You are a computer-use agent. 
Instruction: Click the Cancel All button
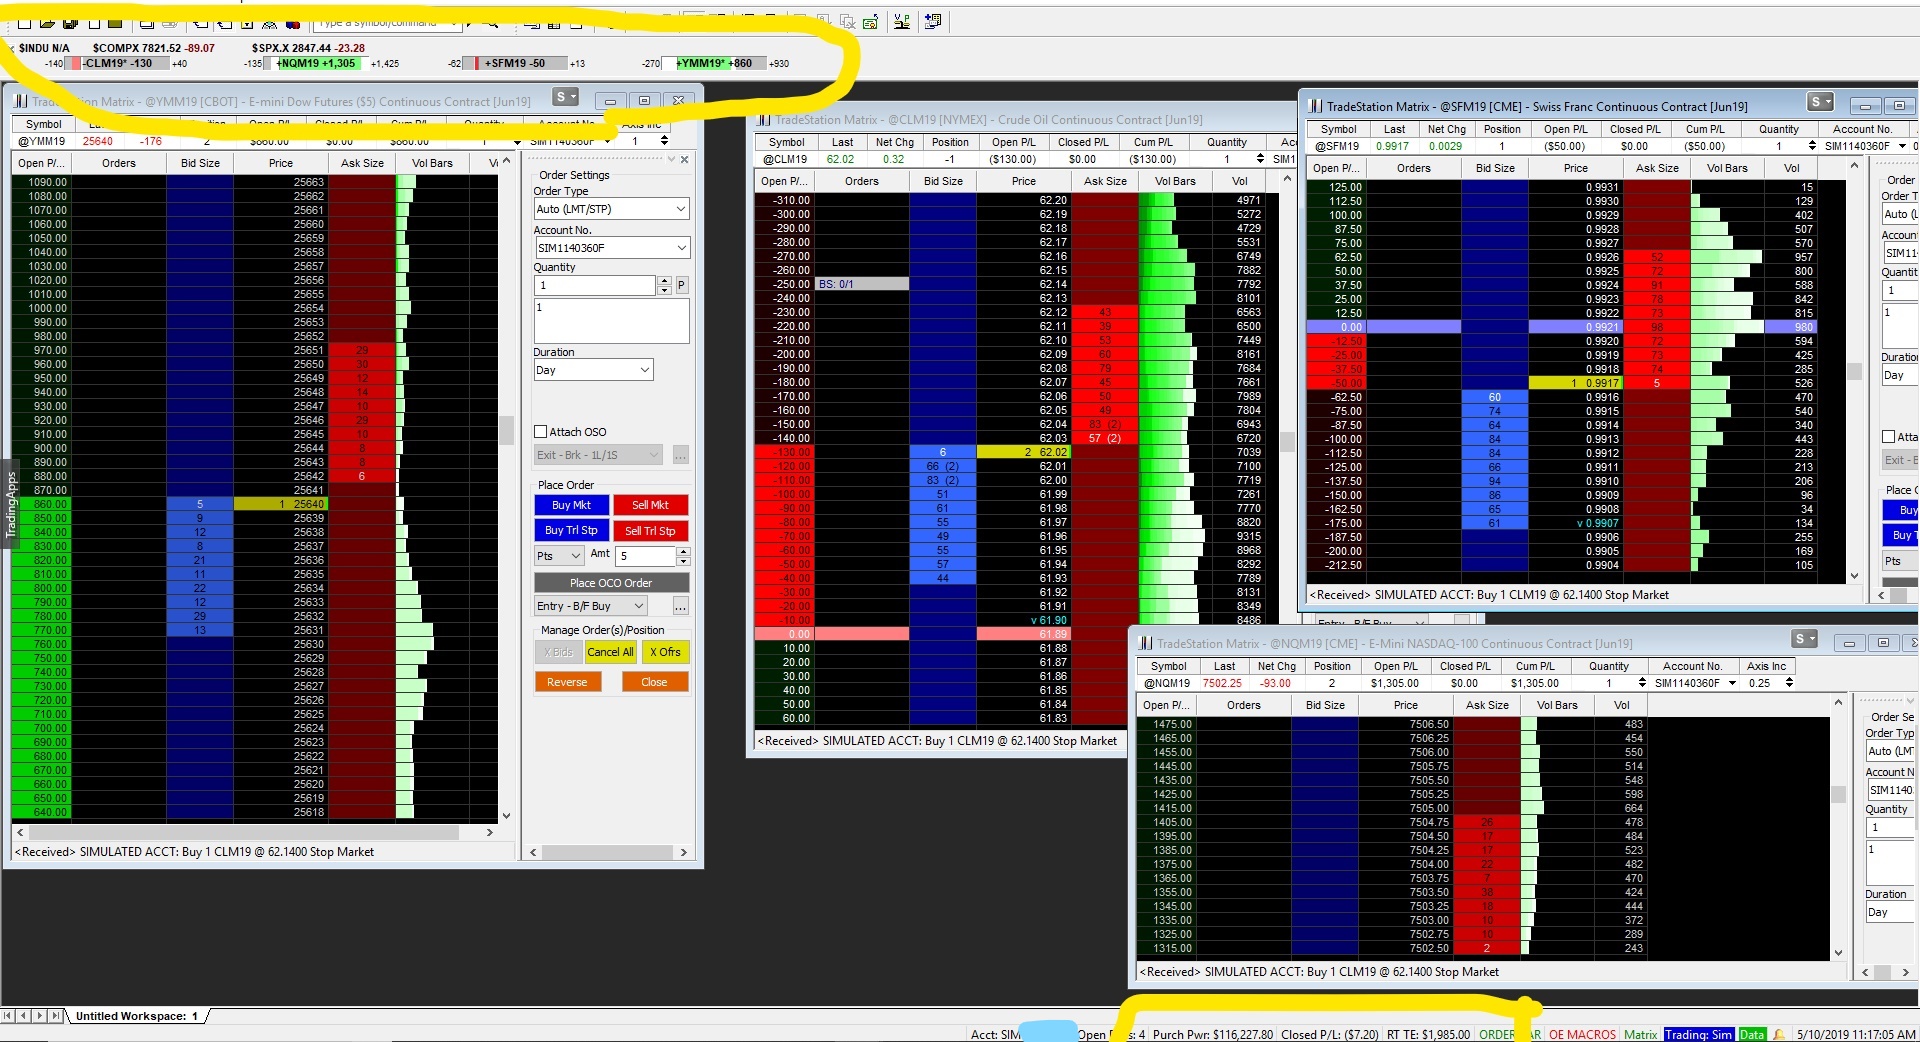610,652
